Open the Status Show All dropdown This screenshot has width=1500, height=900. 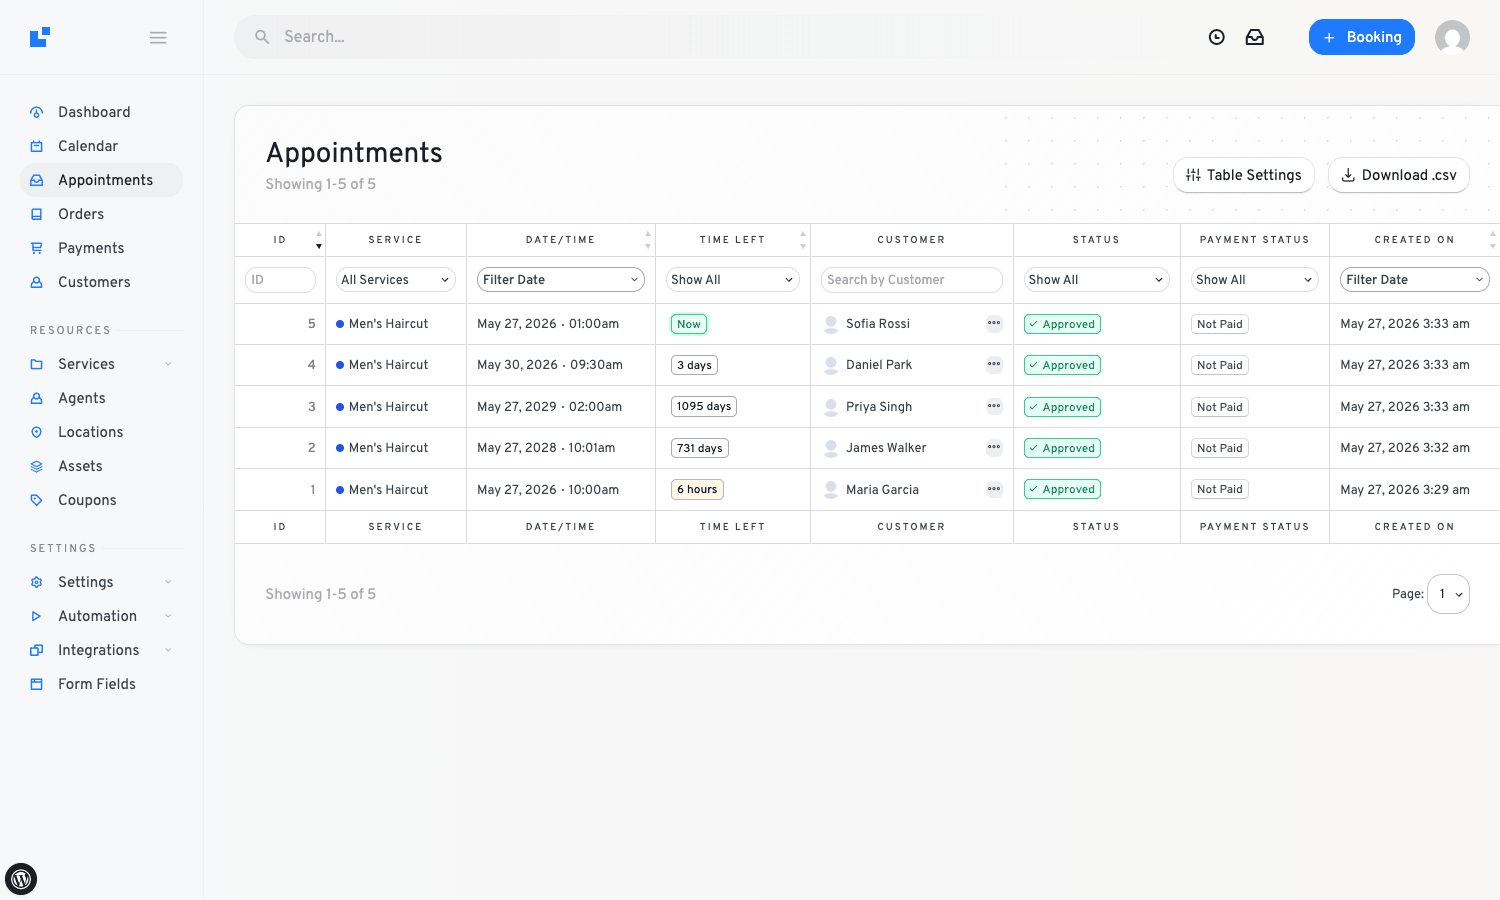(x=1097, y=280)
